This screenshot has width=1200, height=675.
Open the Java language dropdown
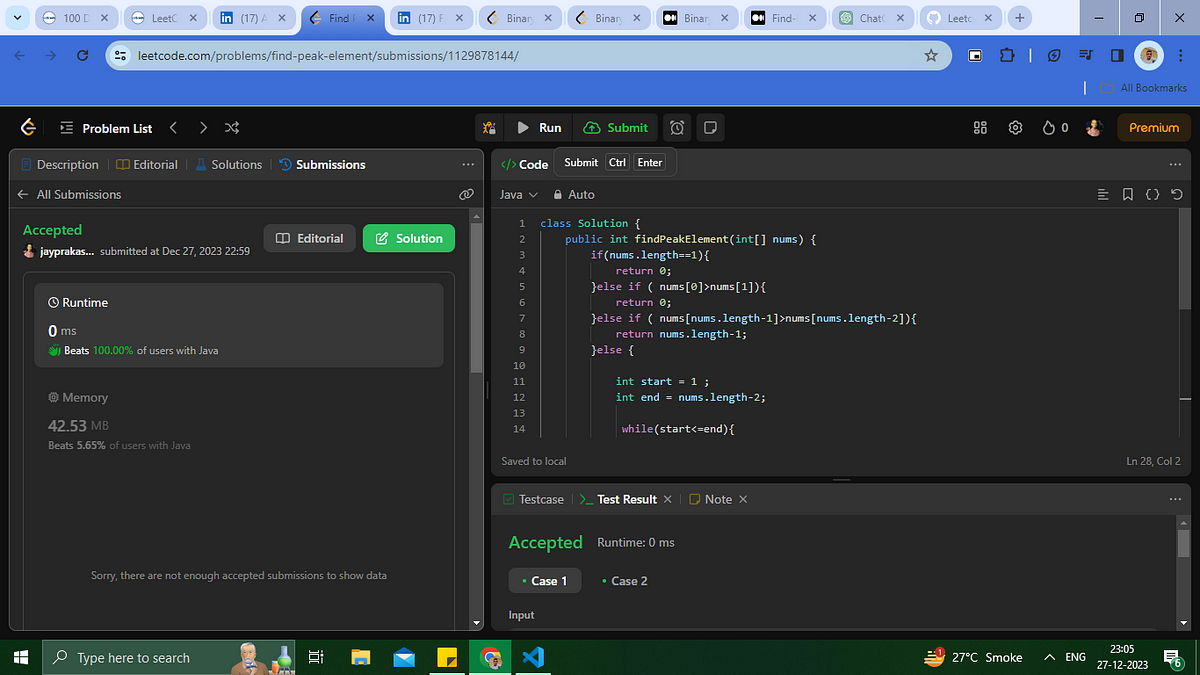coord(518,194)
